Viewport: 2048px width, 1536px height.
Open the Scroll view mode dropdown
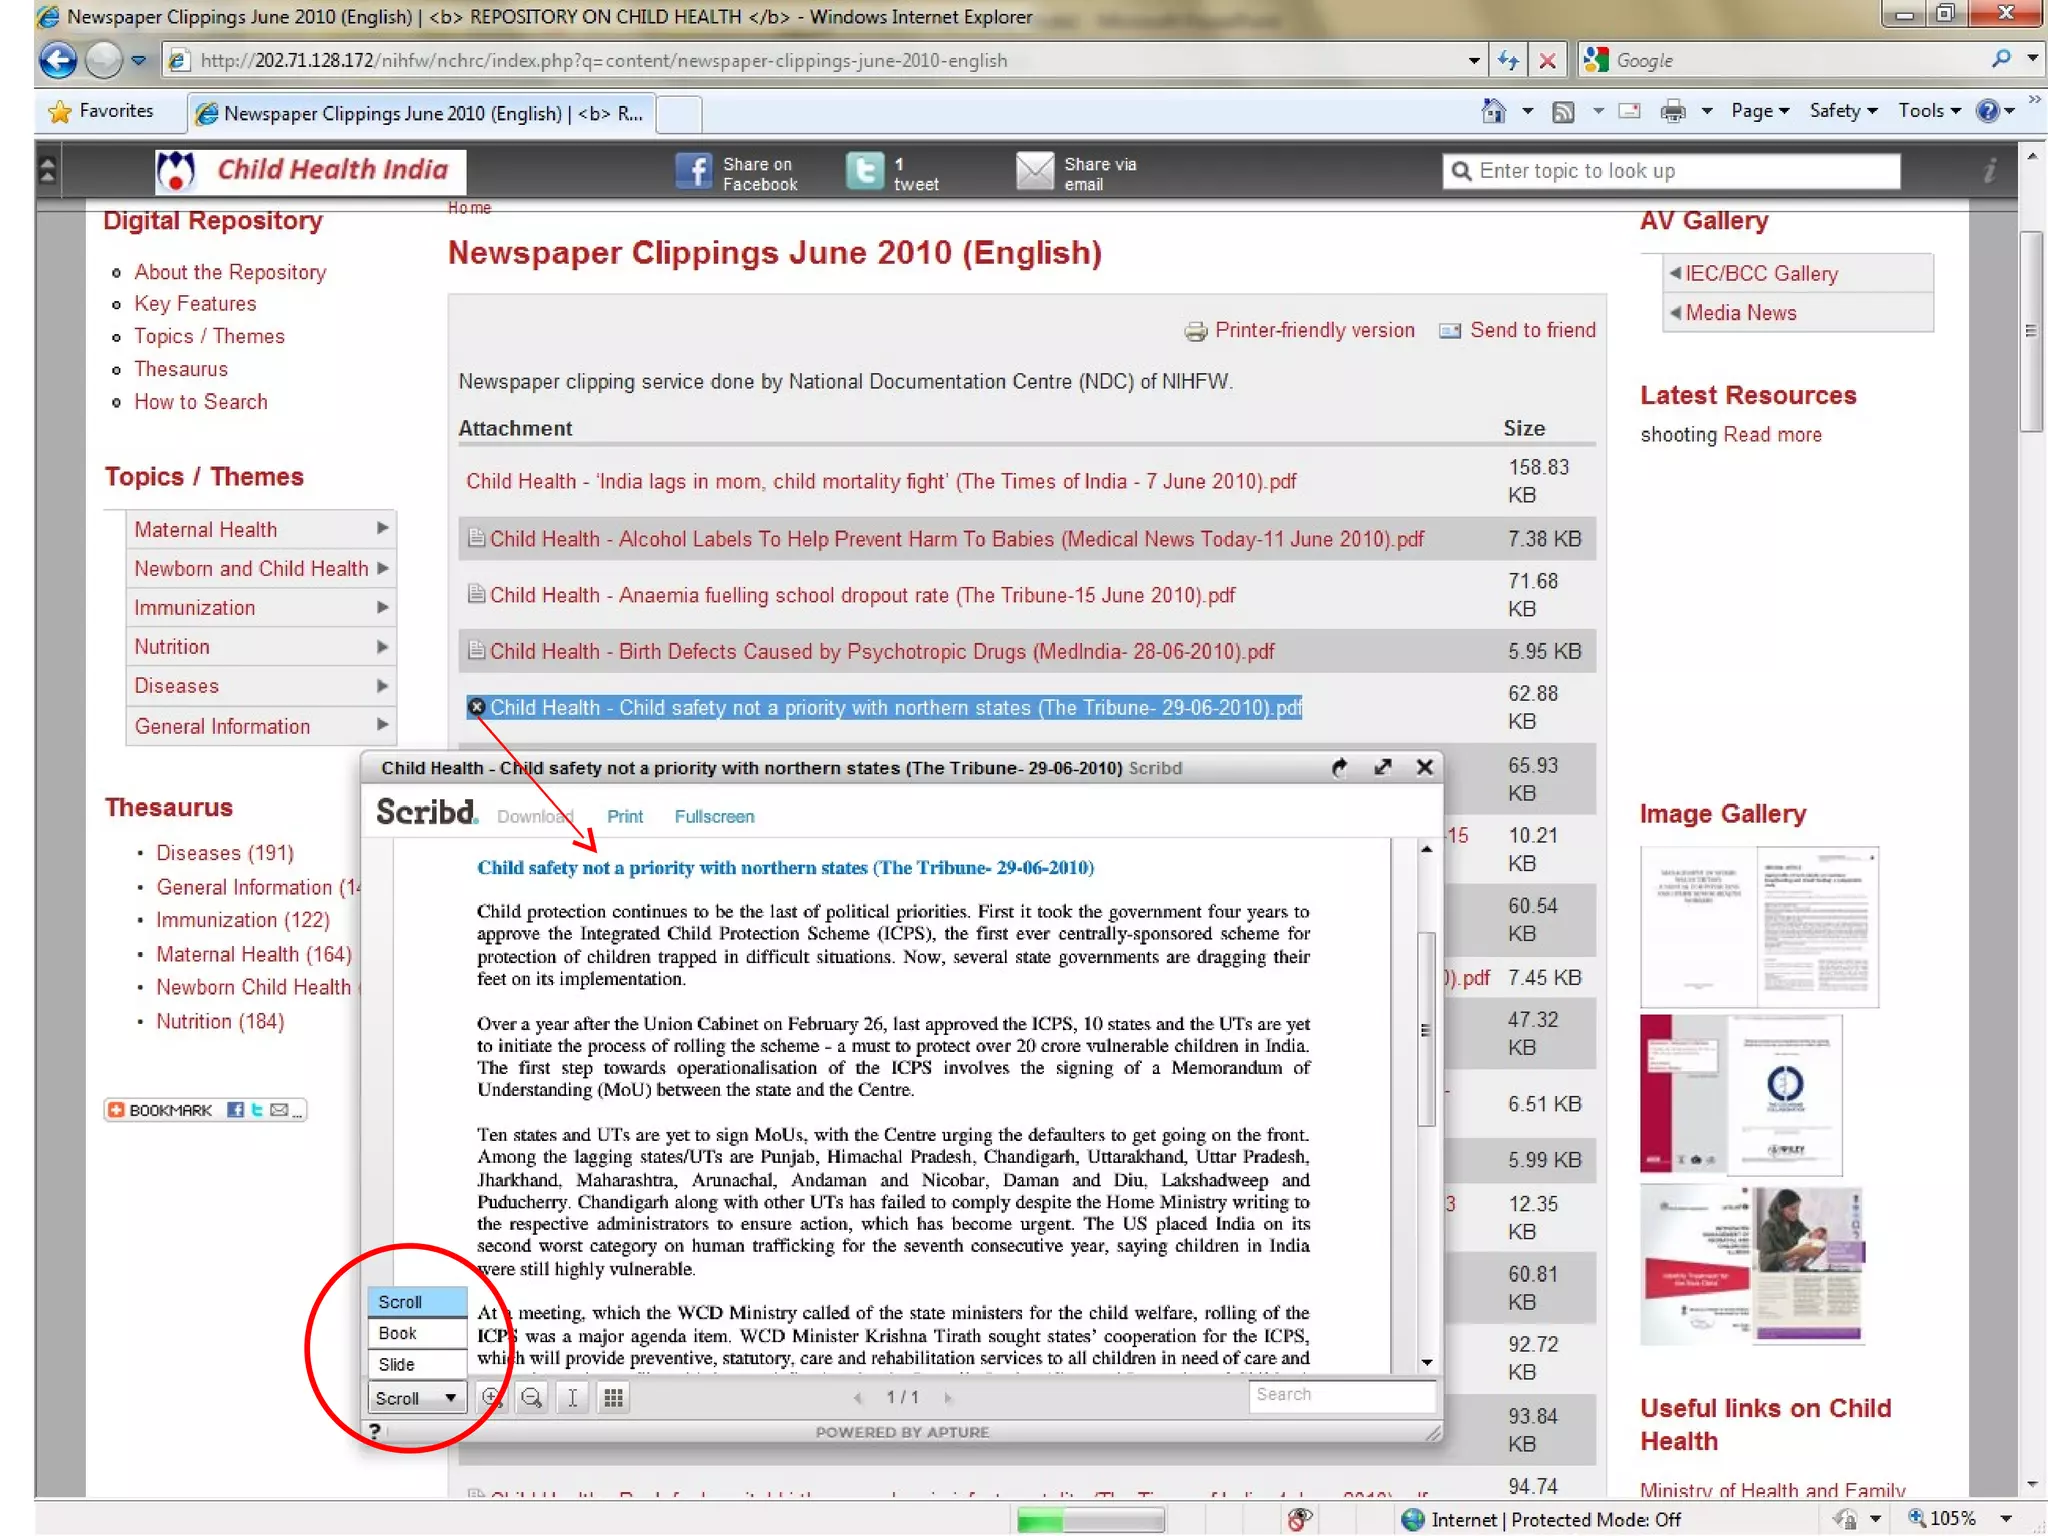(416, 1398)
